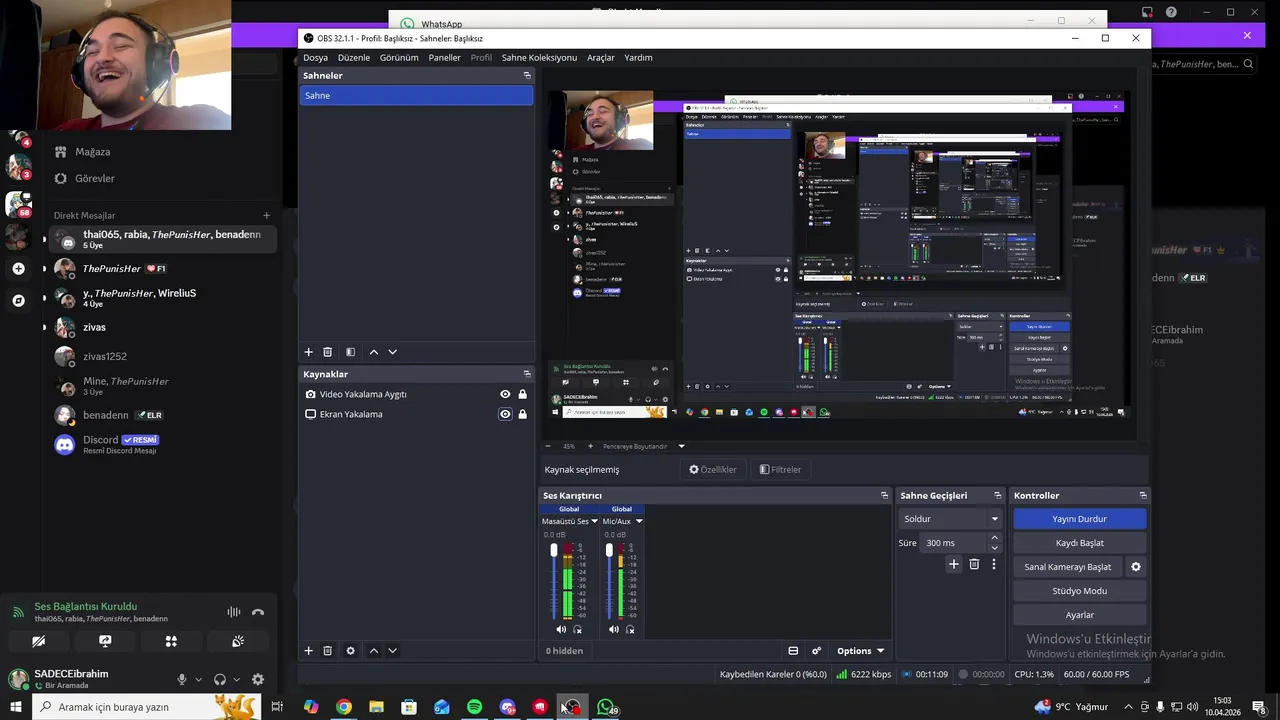
Task: Increase transition Süre with up arrow
Action: click(x=994, y=538)
